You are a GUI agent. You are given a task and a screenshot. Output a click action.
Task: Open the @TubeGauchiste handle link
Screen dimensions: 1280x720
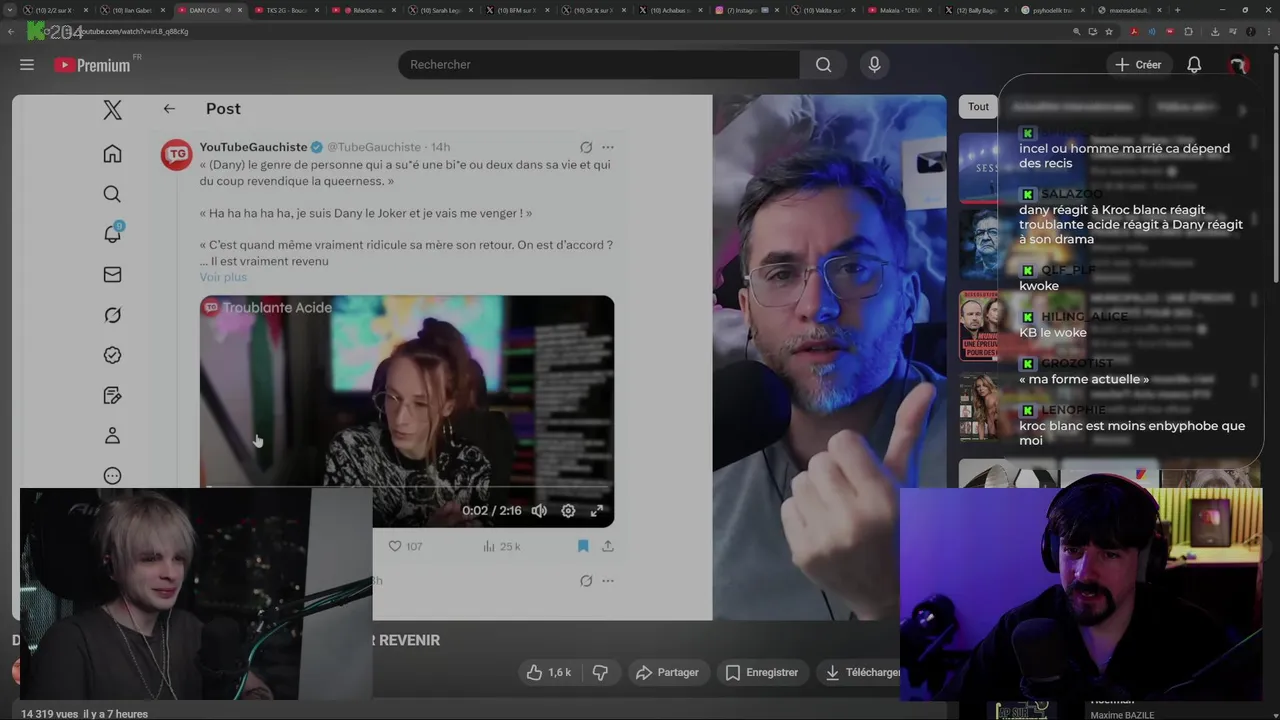pyautogui.click(x=374, y=147)
